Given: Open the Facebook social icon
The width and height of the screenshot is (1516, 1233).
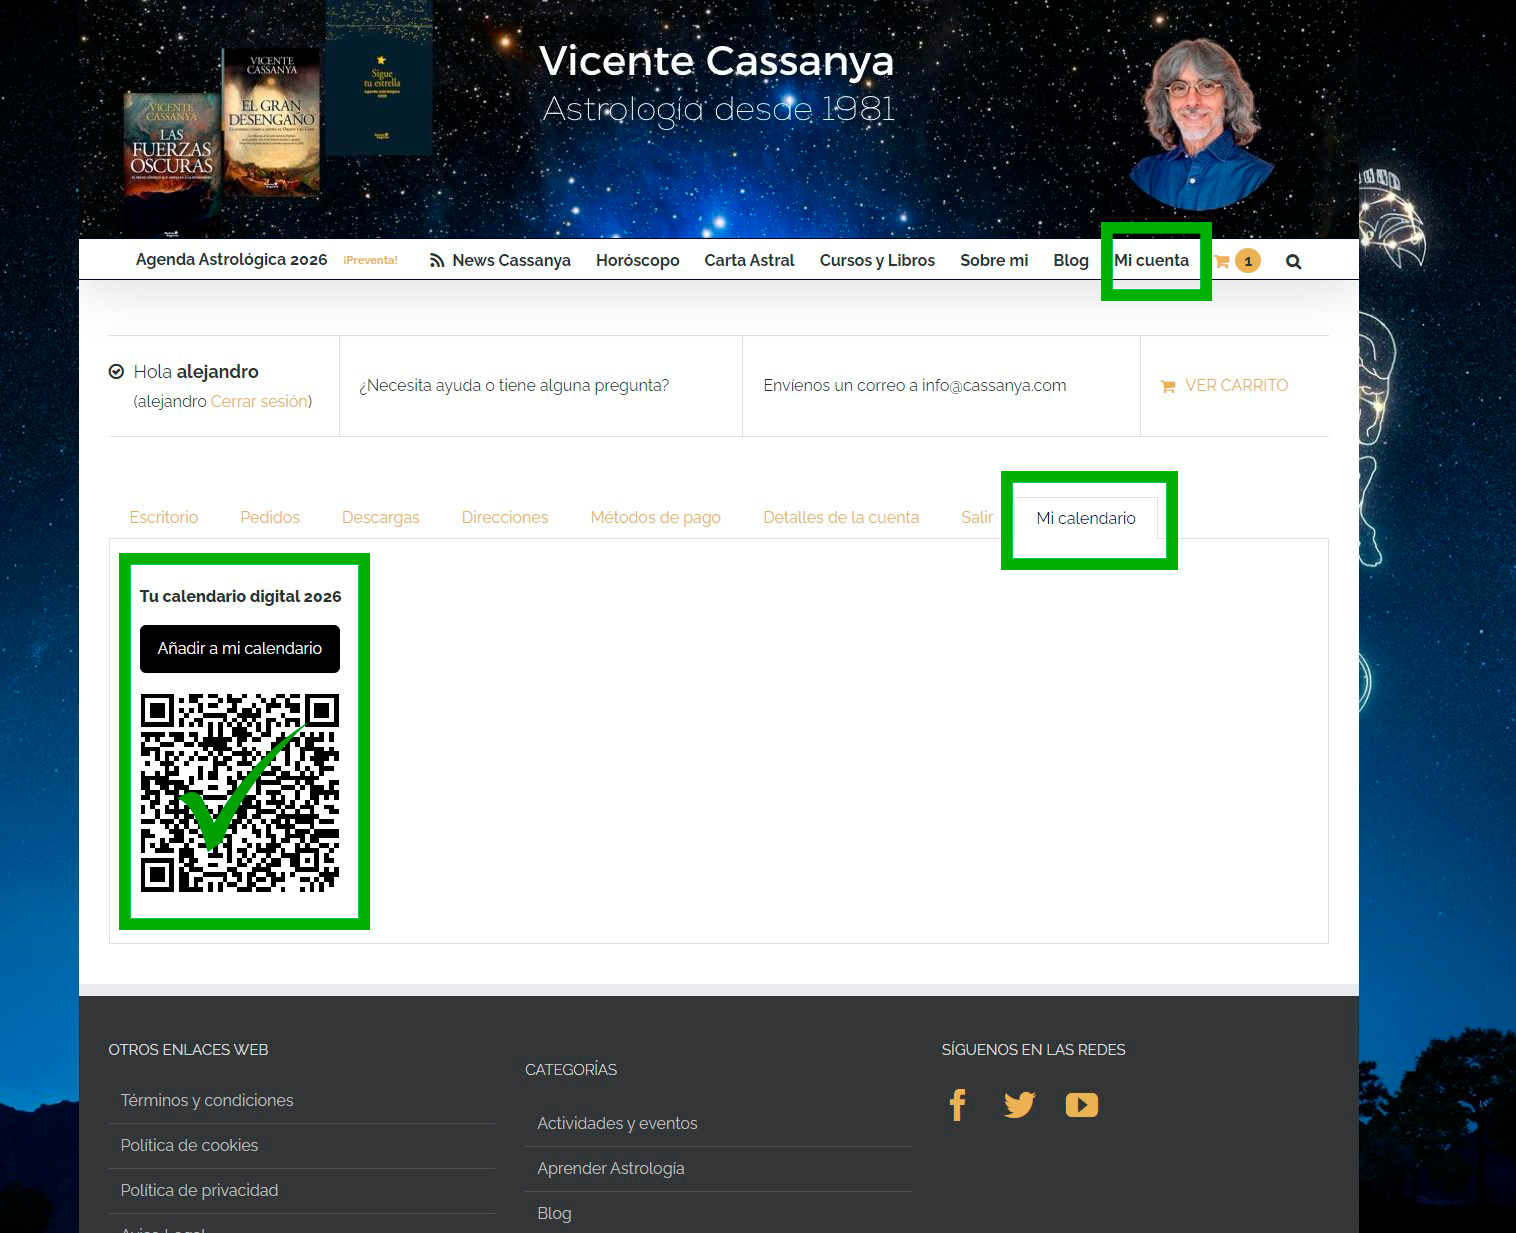Looking at the screenshot, I should tap(957, 1105).
